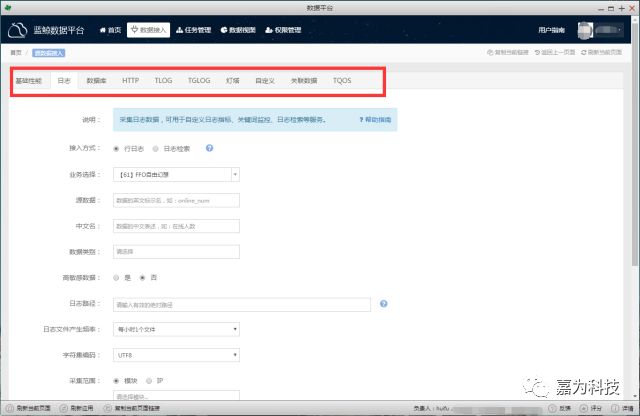
Task: Click the BlueKing cloud logo
Action: click(x=18, y=31)
